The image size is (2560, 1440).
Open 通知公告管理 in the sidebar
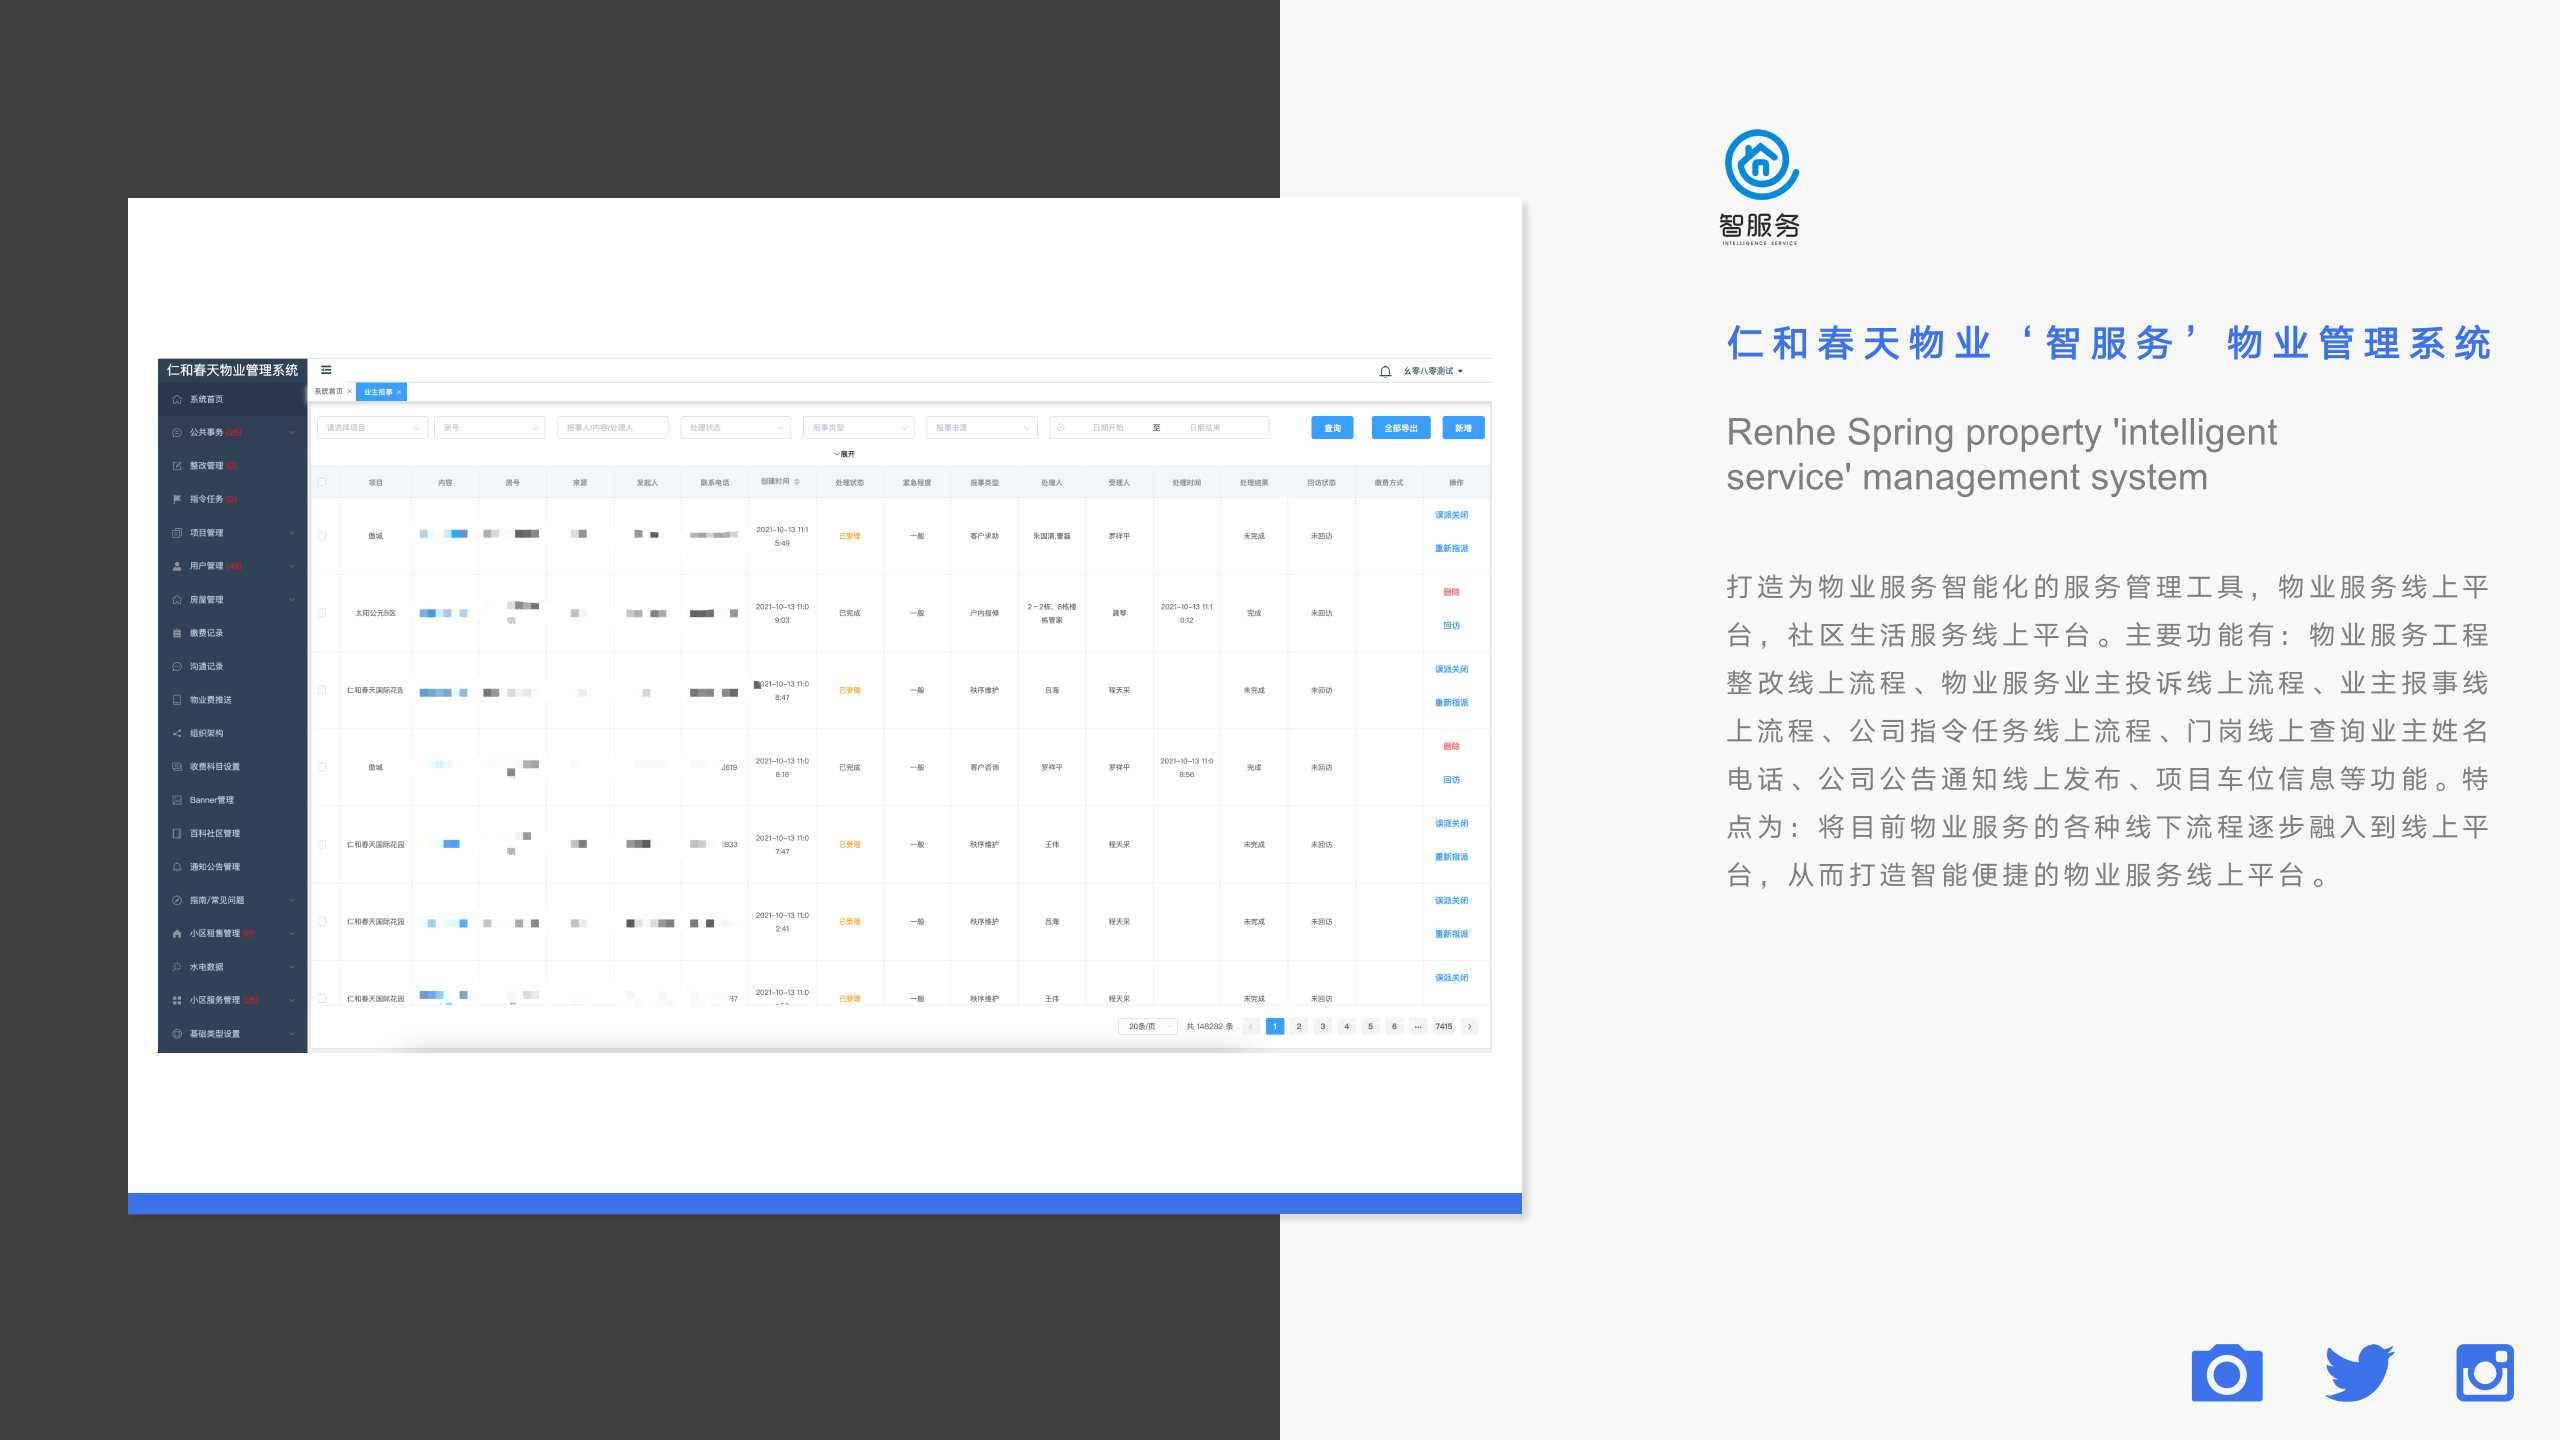point(215,866)
